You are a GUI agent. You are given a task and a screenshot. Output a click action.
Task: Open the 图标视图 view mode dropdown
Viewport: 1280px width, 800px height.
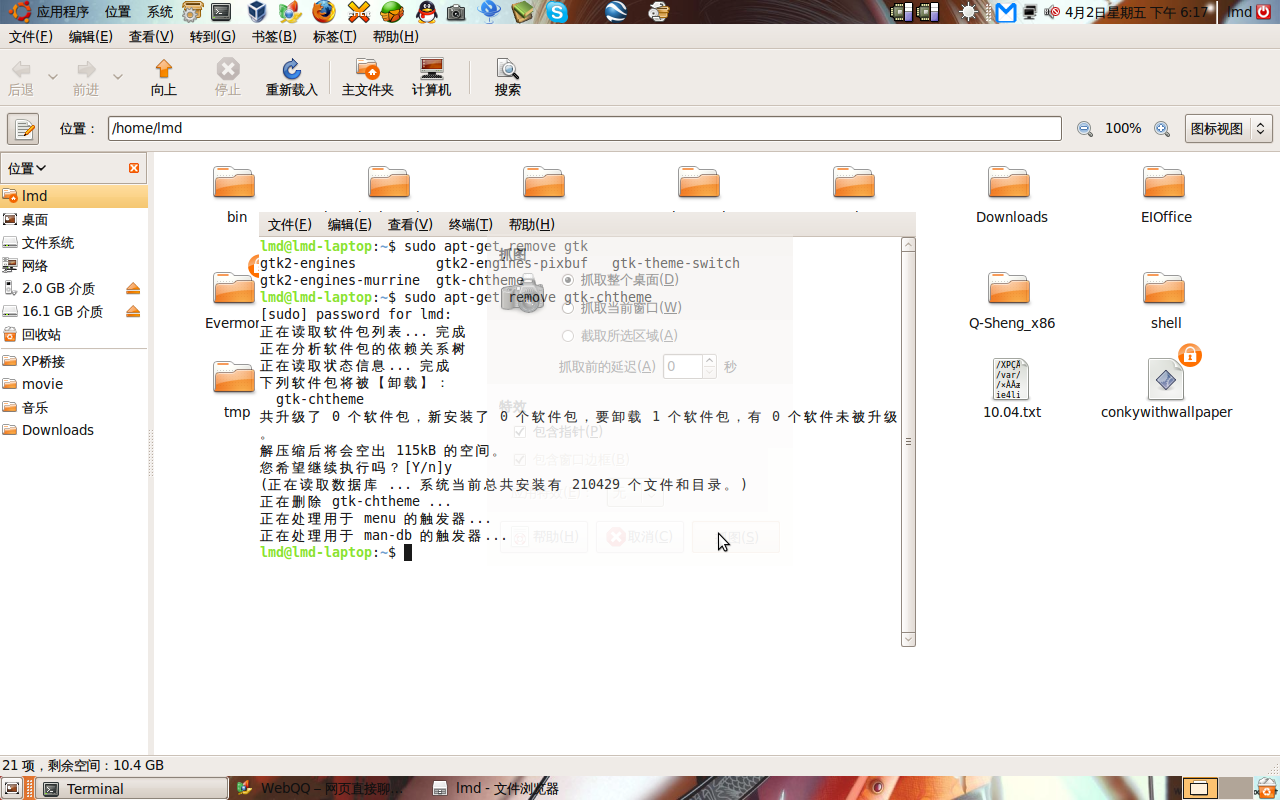coord(1228,128)
